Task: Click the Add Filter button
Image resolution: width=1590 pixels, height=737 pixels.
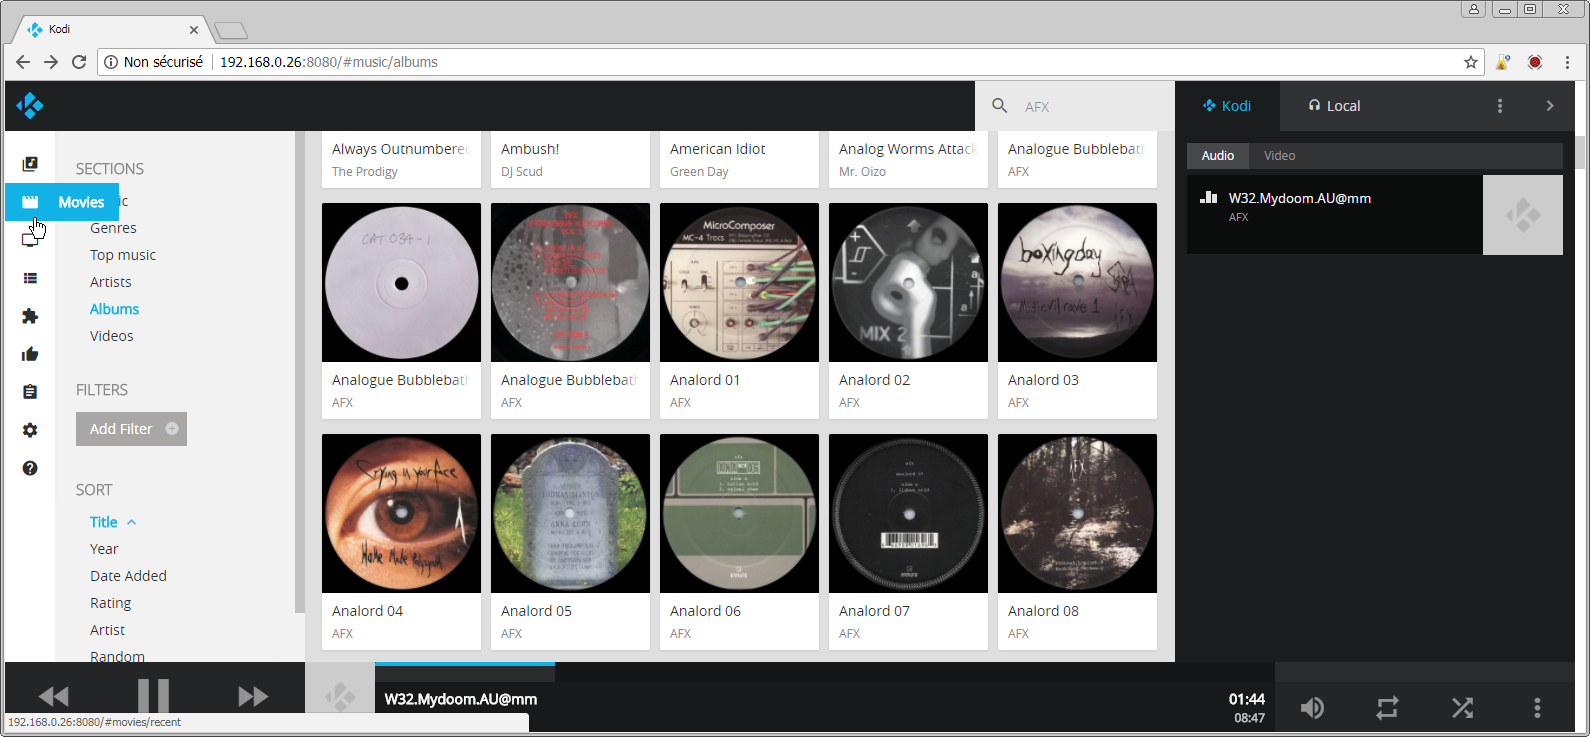Action: point(131,429)
